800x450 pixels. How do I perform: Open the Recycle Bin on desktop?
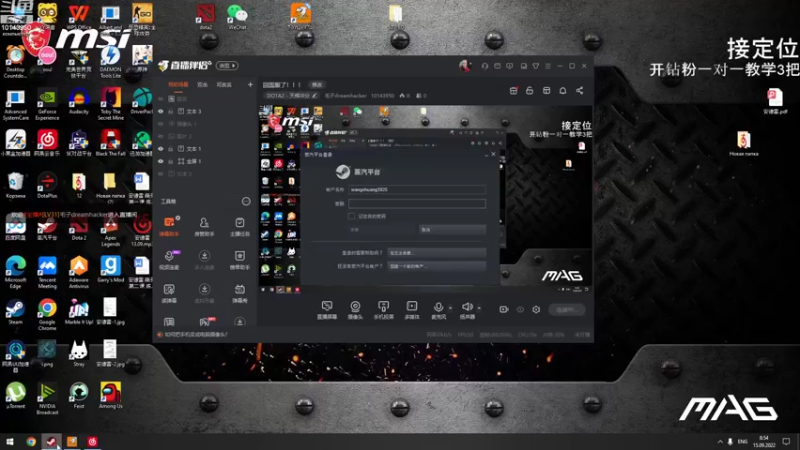15,186
